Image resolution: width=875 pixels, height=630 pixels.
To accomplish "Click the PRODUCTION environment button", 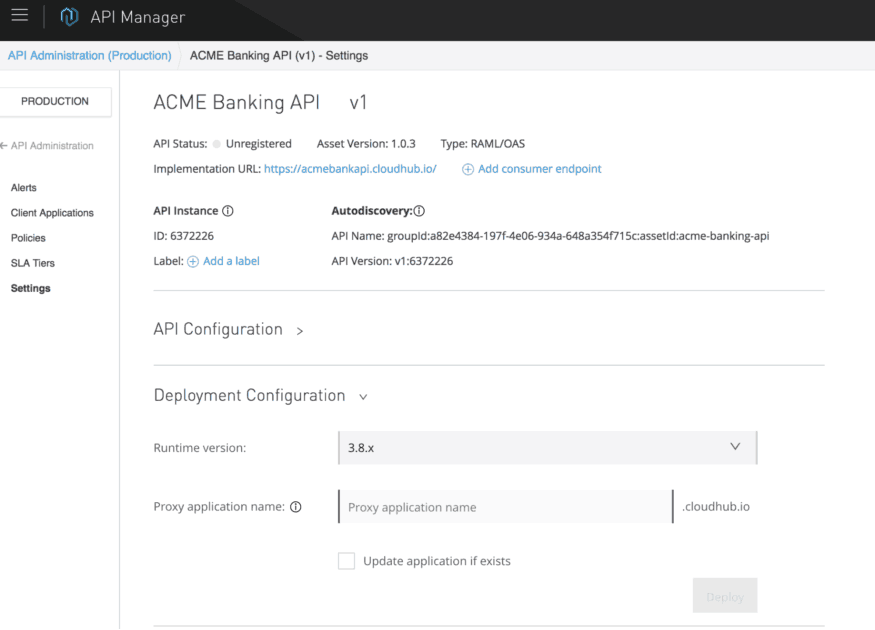I will 55,101.
